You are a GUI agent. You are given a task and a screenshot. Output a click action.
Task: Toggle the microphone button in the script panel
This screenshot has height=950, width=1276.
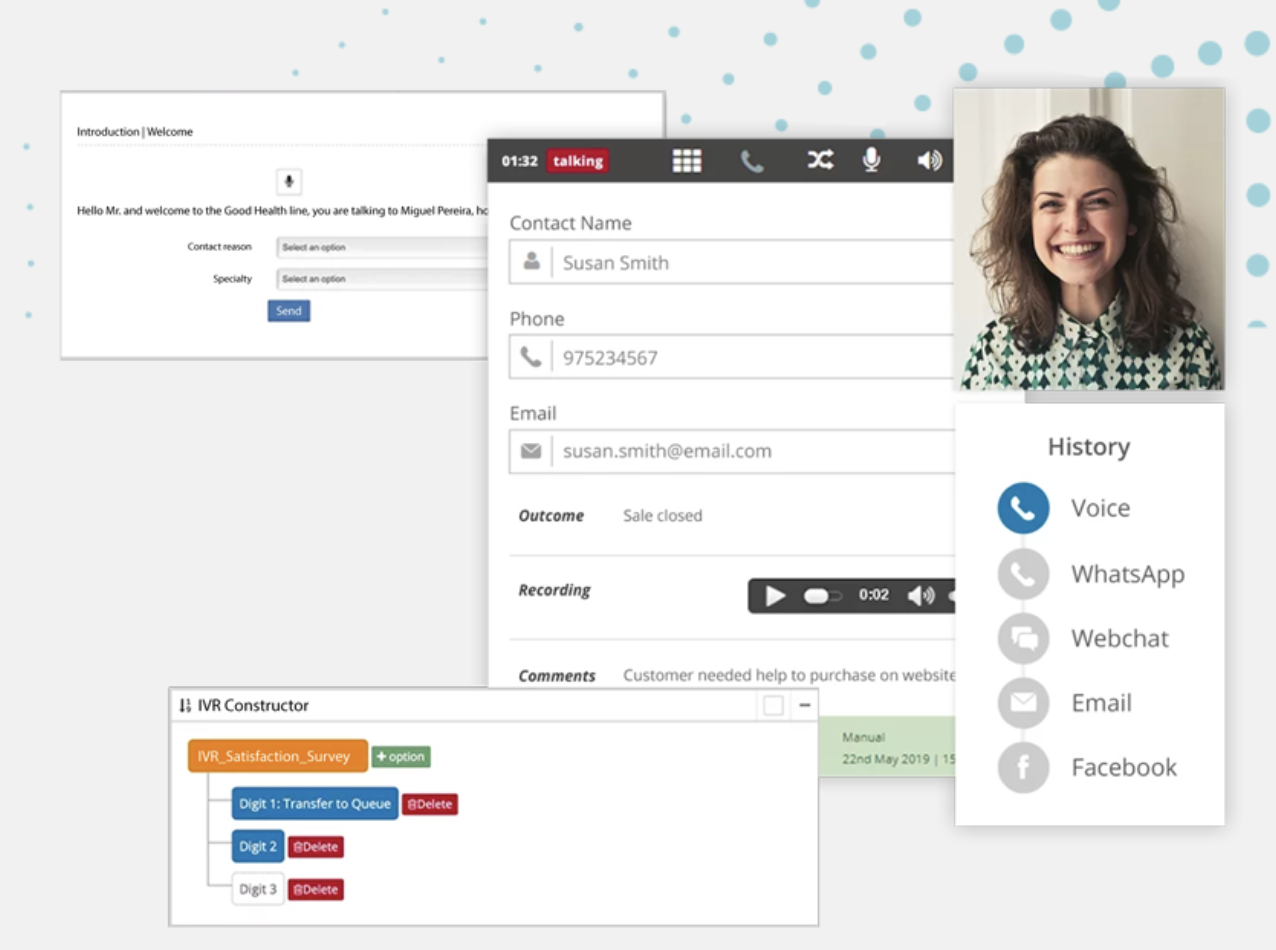pos(289,182)
